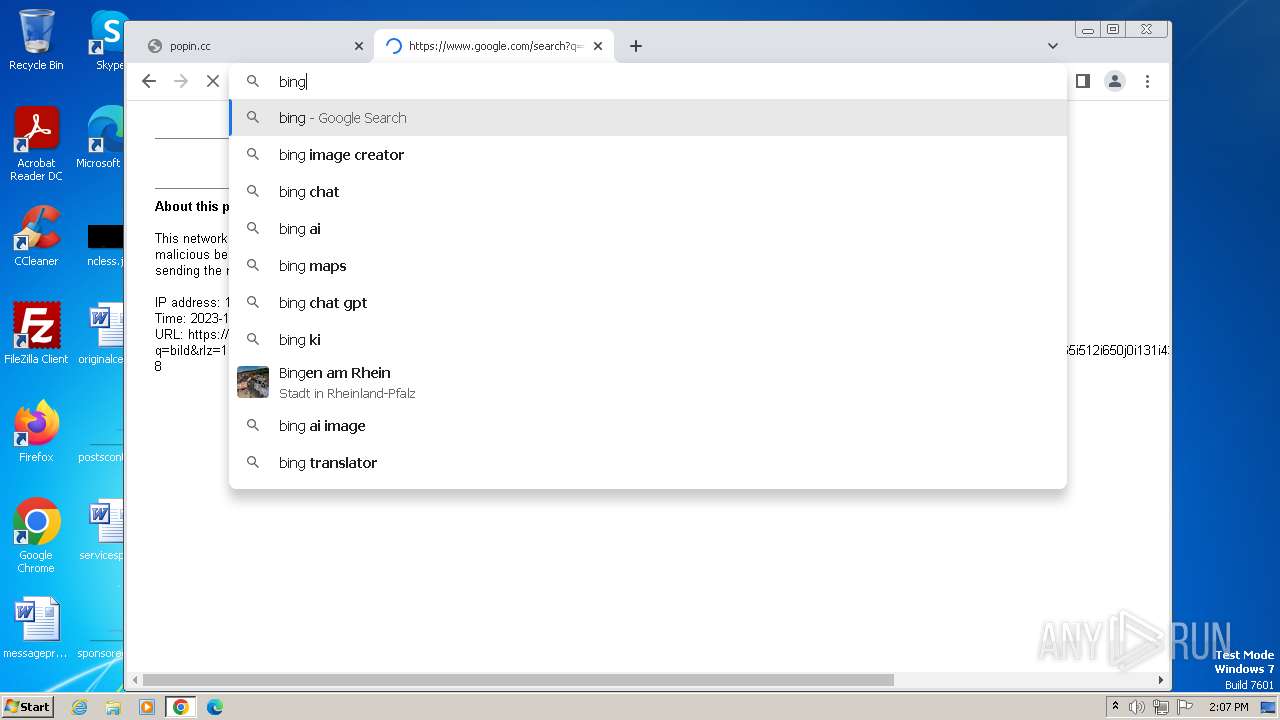Open a new tab with plus button
The height and width of the screenshot is (720, 1280).
pyautogui.click(x=636, y=46)
